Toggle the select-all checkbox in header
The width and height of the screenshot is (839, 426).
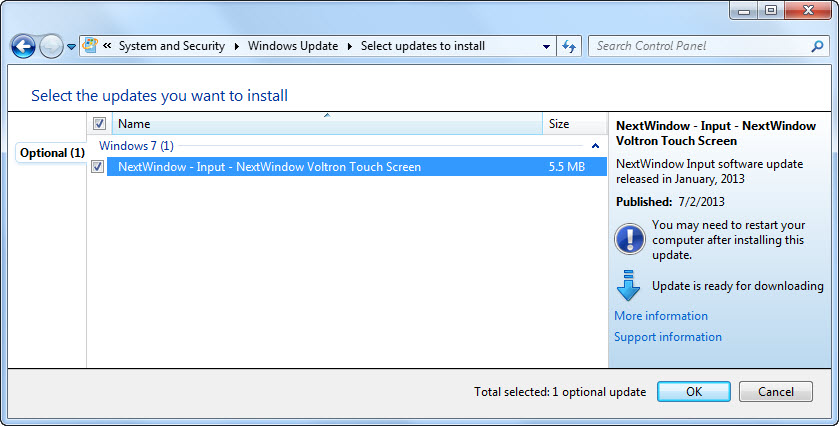99,124
